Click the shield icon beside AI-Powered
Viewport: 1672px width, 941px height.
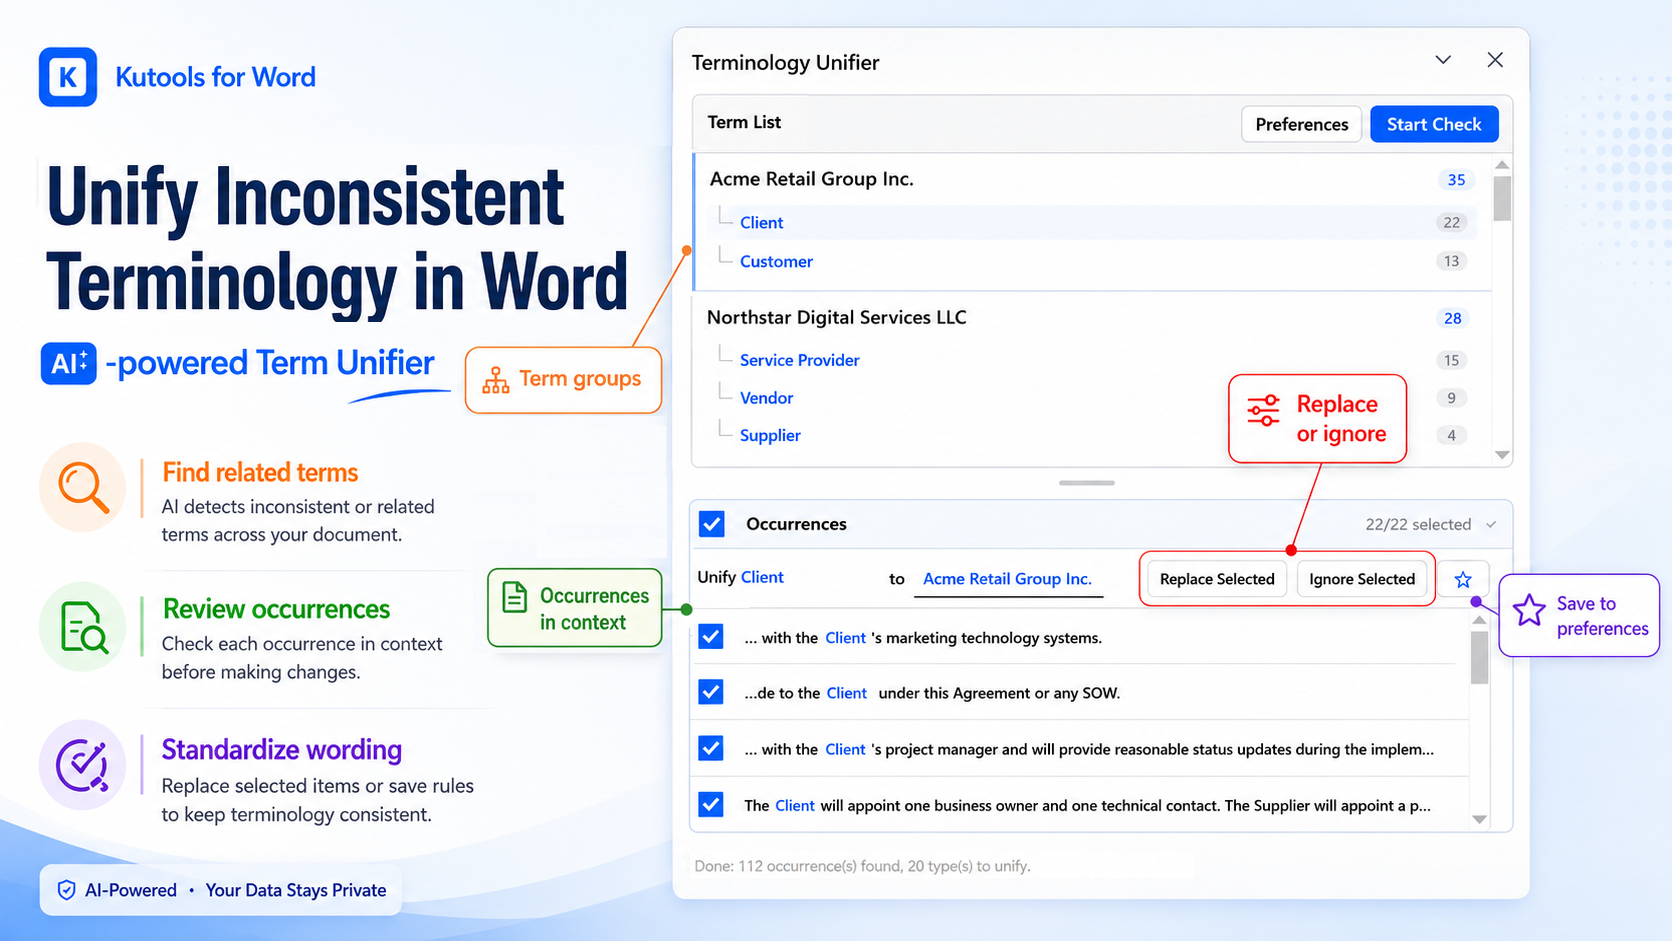tap(67, 890)
